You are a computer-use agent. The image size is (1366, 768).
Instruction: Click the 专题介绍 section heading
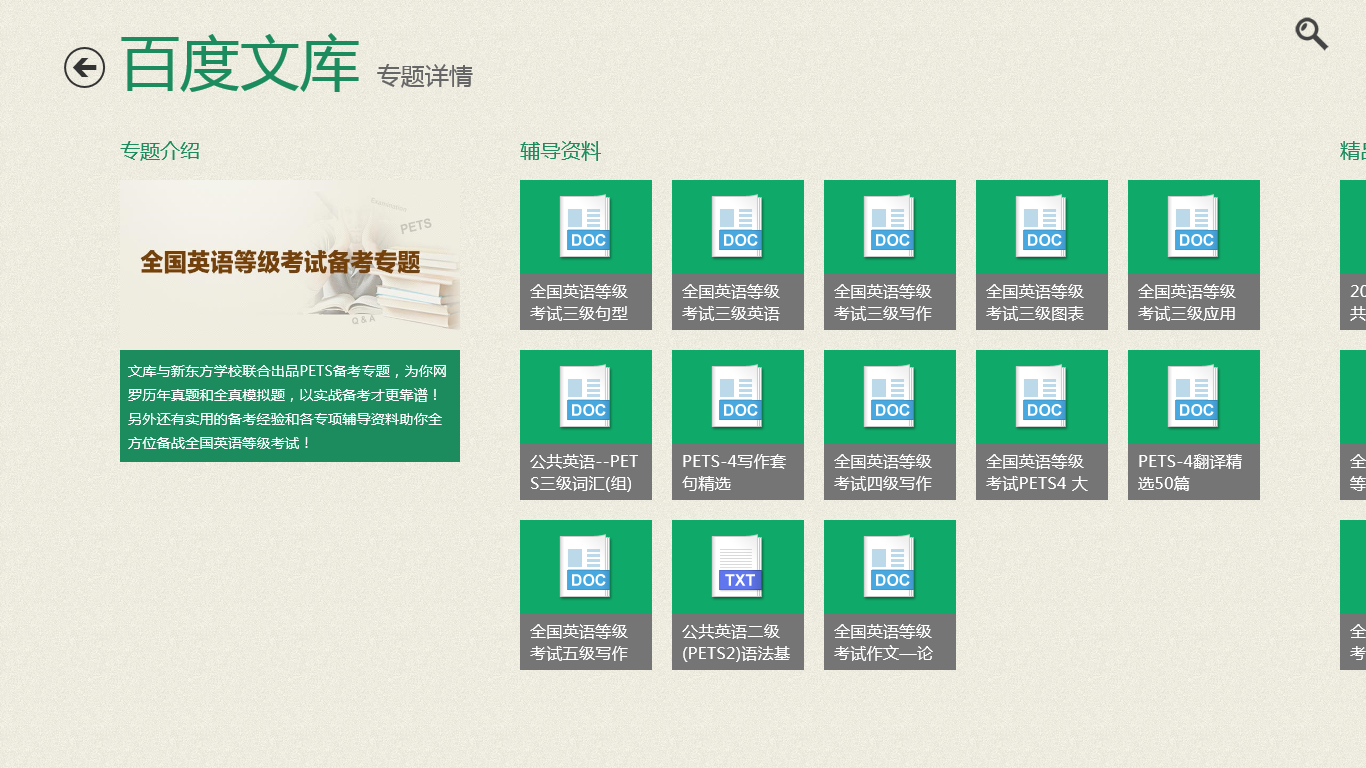pos(160,151)
